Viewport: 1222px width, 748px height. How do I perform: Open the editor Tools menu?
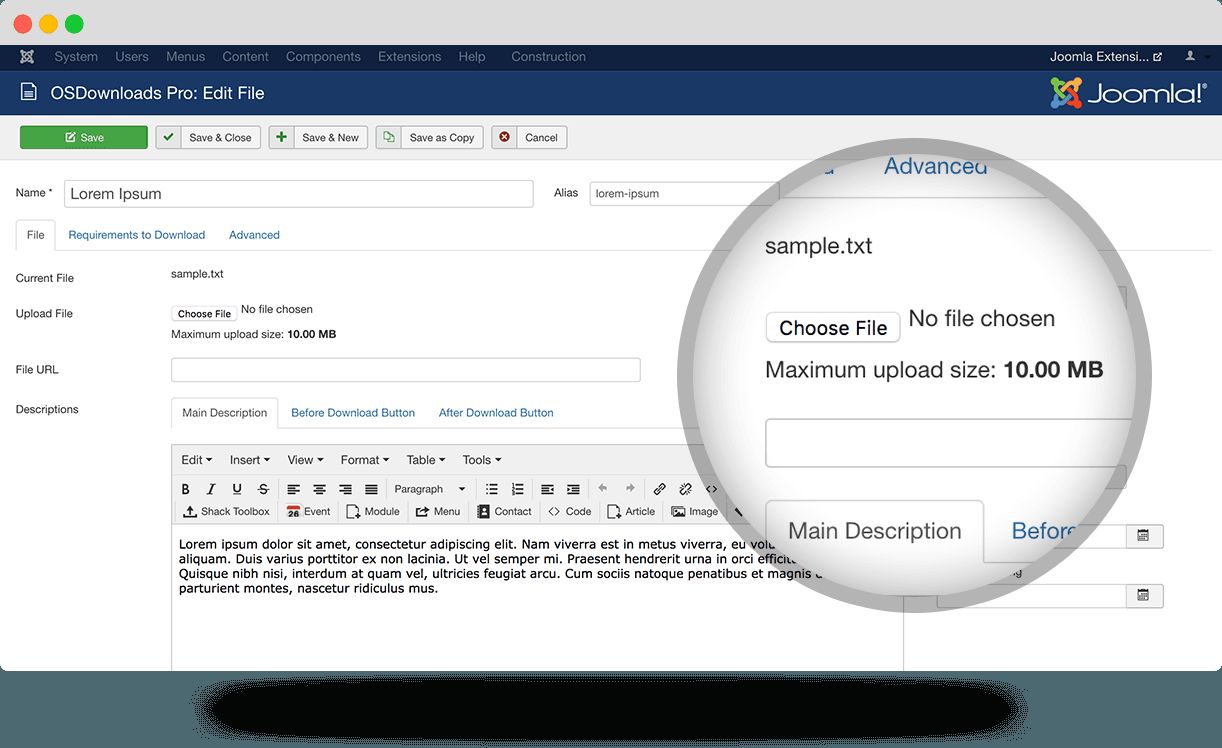pos(481,460)
